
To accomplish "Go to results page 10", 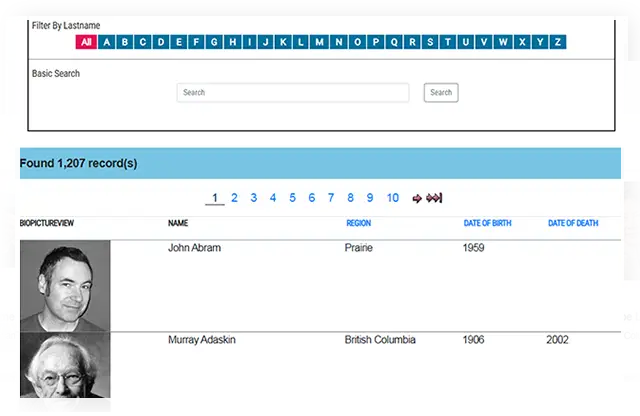I will 393,198.
